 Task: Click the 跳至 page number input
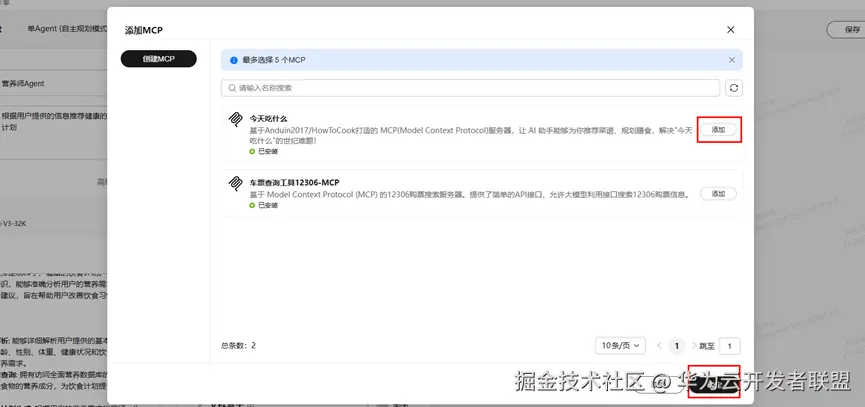pos(730,346)
